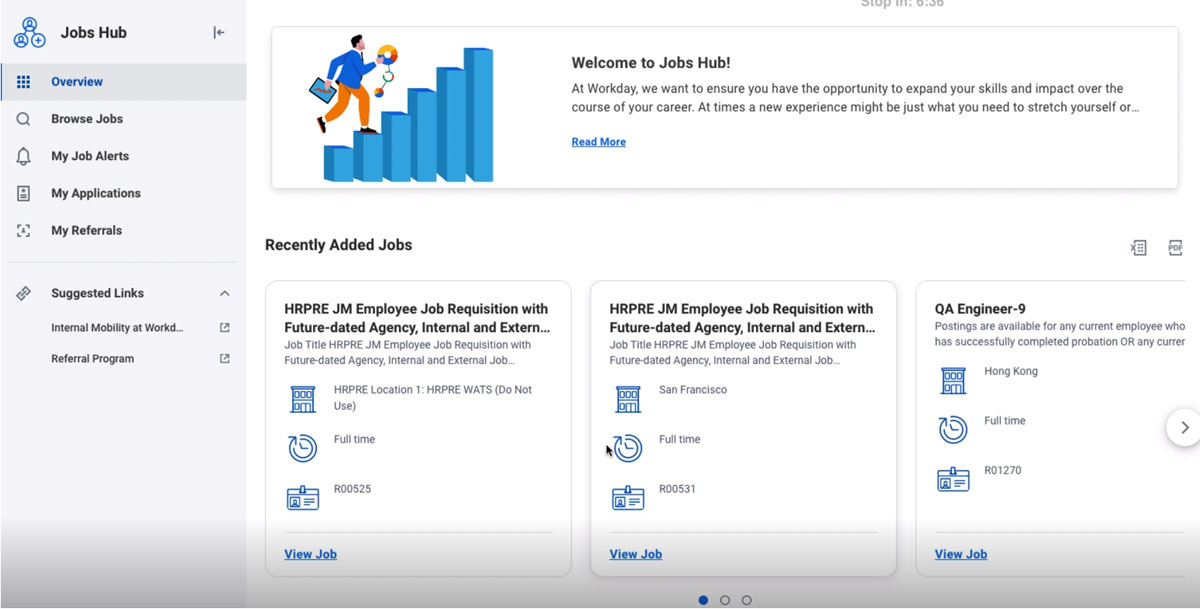Click clock icon in QA Engineer-9 card
Screen dimensions: 1200x609
(x=953, y=429)
